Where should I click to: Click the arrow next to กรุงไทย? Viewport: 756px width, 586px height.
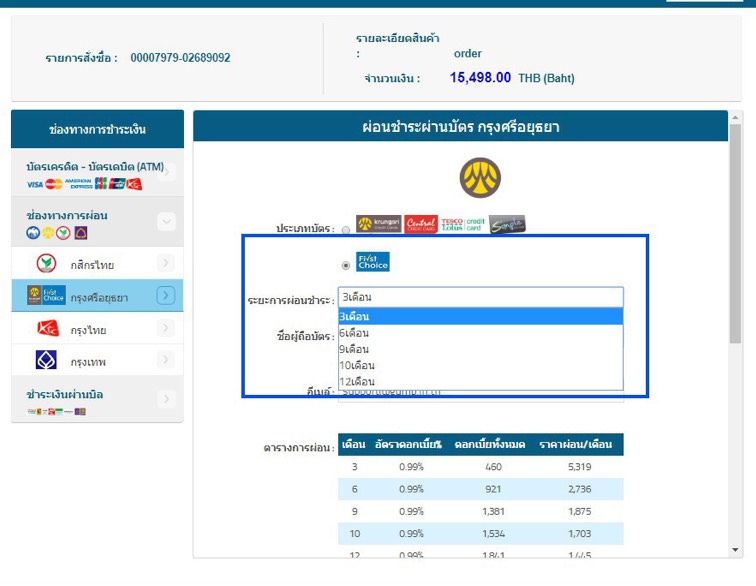[165, 328]
